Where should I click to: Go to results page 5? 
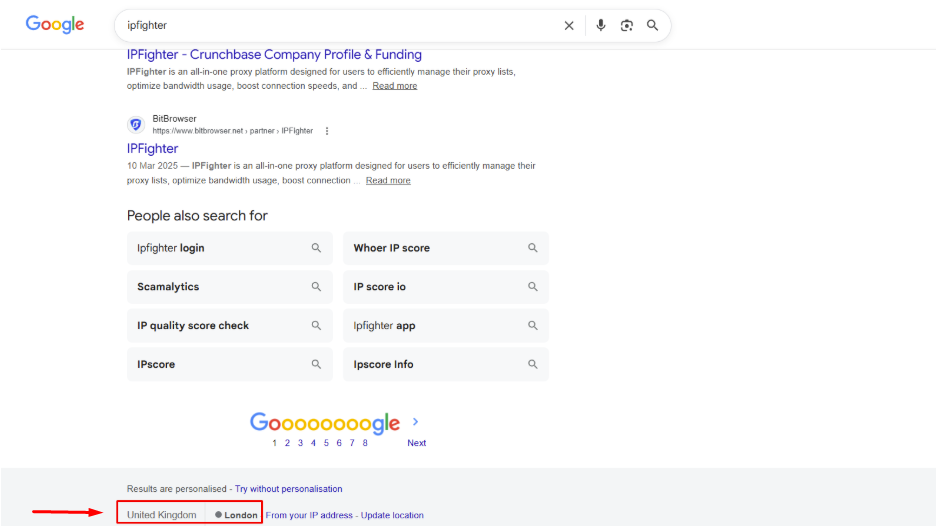(x=326, y=443)
